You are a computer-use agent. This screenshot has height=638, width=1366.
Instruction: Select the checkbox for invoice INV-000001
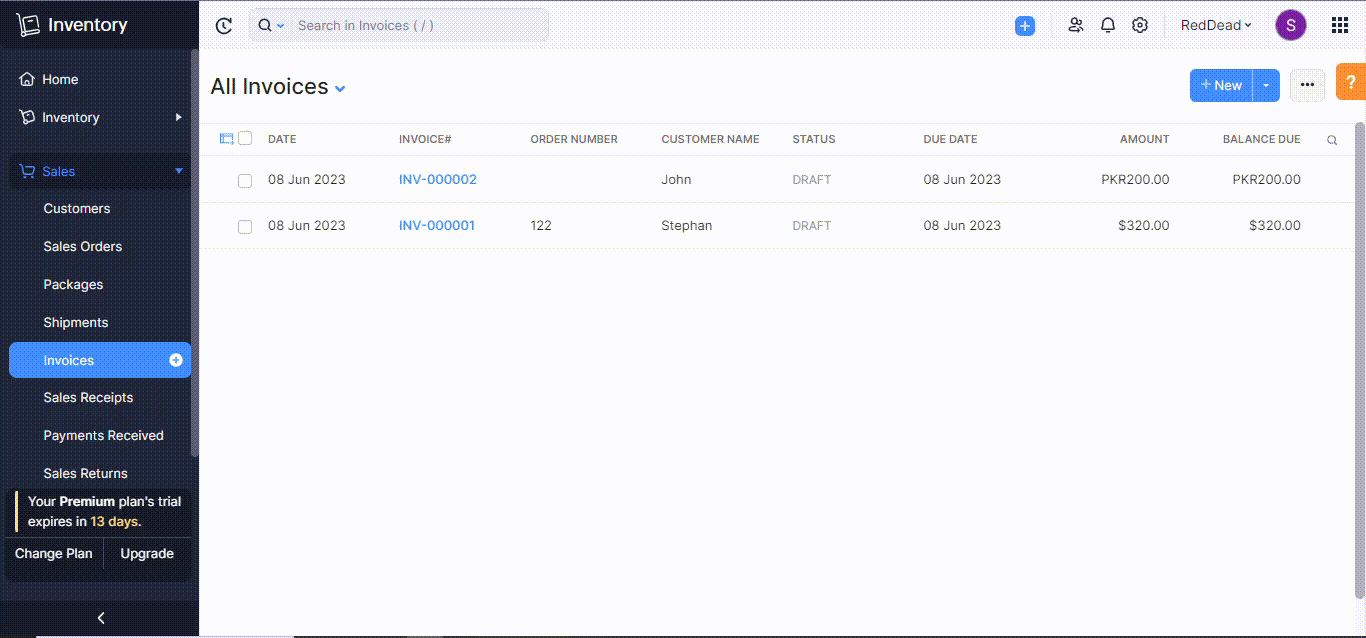pyautogui.click(x=245, y=226)
